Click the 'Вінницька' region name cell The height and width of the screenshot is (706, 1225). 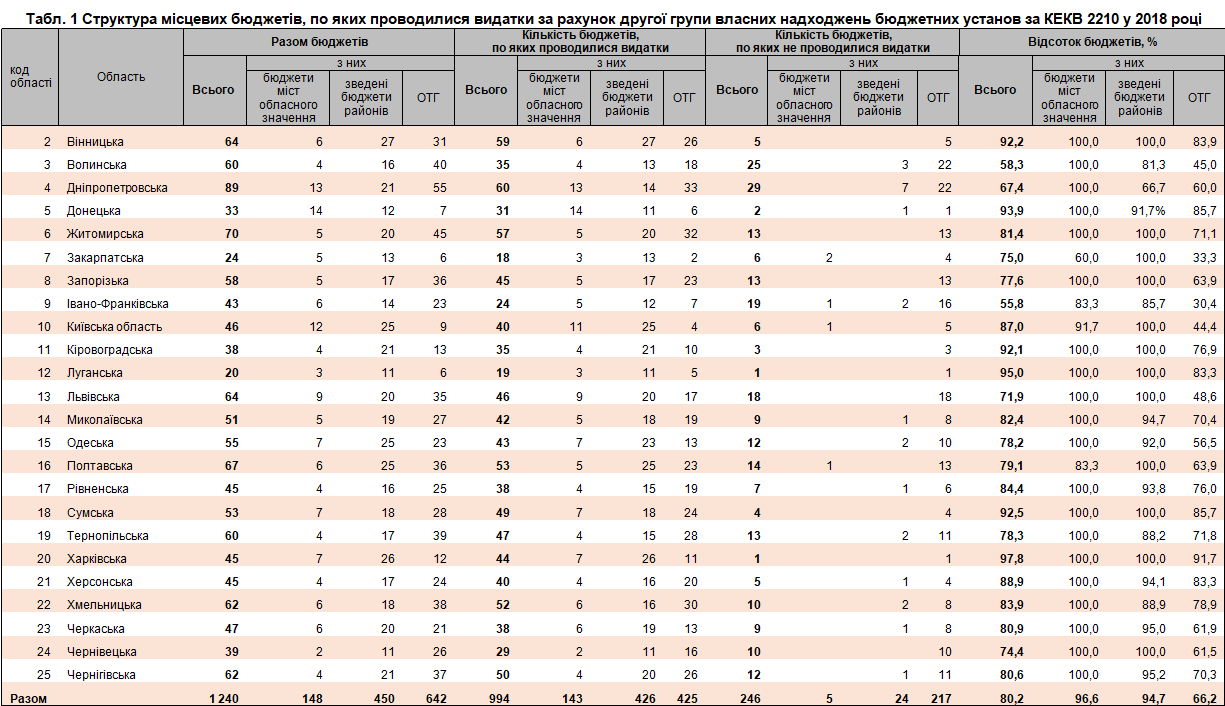tap(95, 142)
